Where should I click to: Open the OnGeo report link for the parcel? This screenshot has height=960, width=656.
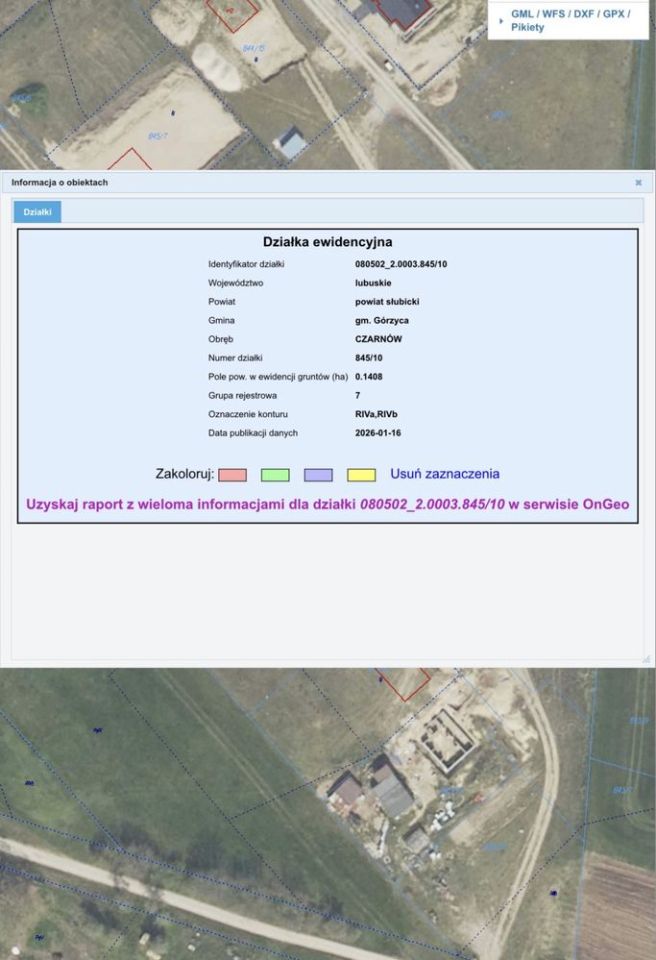(x=328, y=504)
